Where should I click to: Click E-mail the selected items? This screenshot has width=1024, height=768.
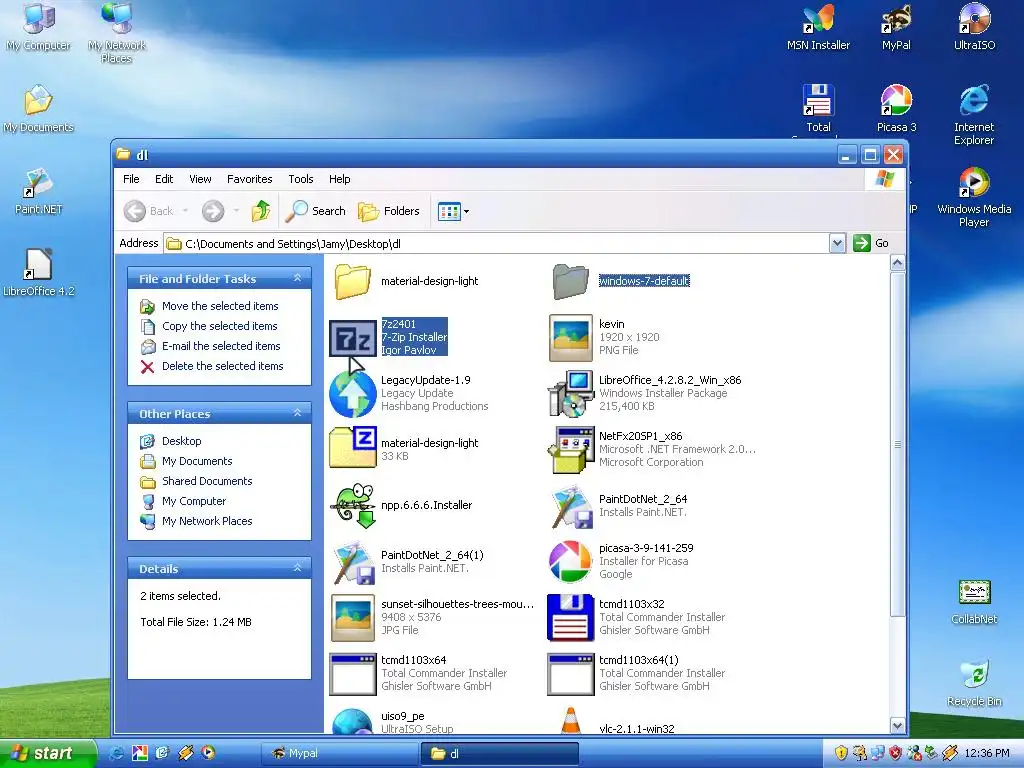[x=221, y=346]
